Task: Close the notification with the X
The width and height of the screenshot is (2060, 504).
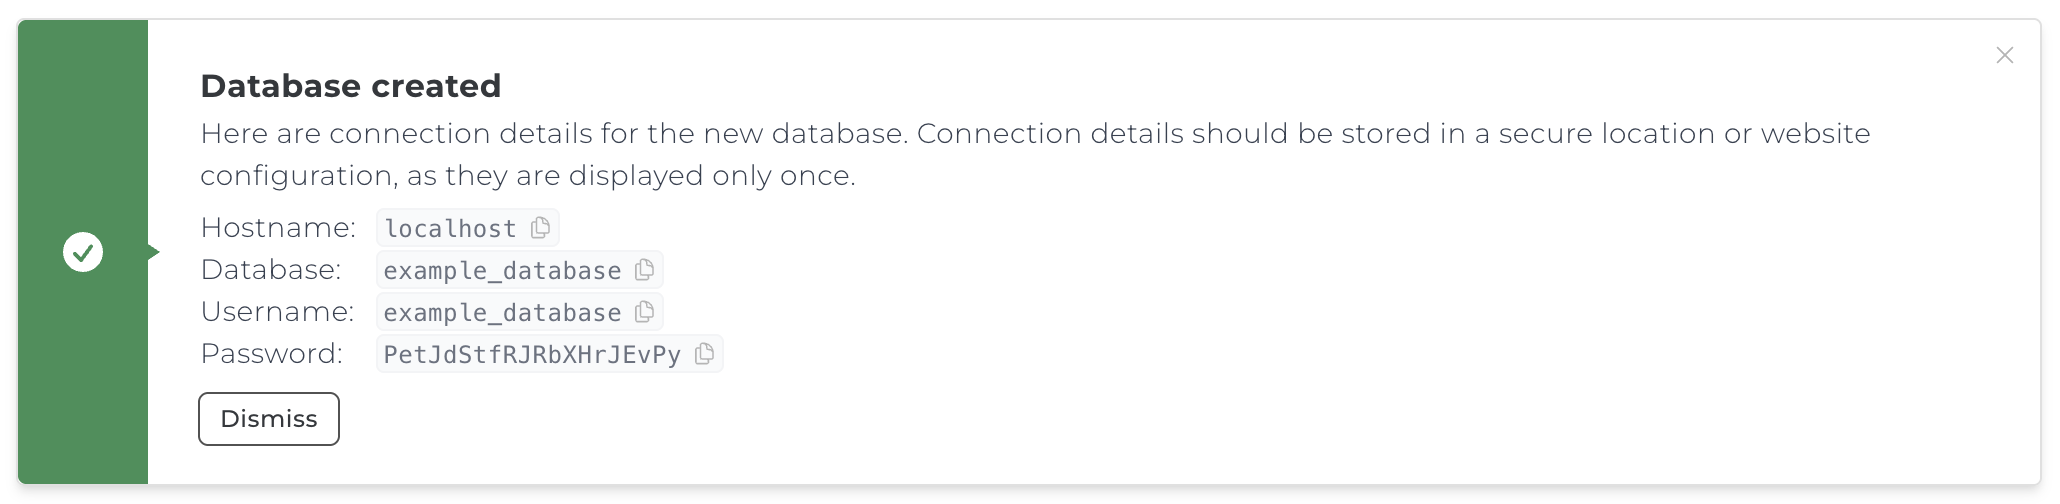Action: [2004, 56]
